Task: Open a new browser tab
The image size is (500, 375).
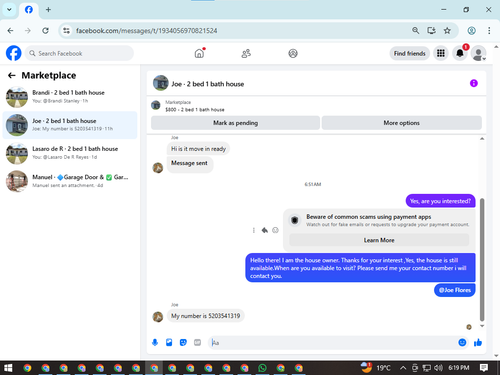Action: click(x=48, y=10)
